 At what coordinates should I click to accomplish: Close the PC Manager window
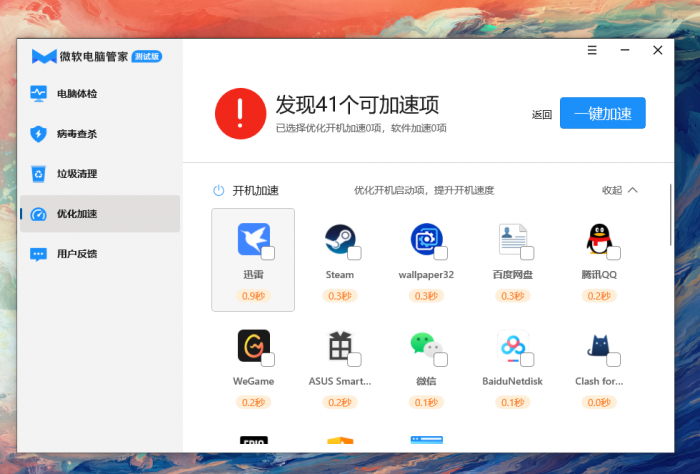pos(658,50)
